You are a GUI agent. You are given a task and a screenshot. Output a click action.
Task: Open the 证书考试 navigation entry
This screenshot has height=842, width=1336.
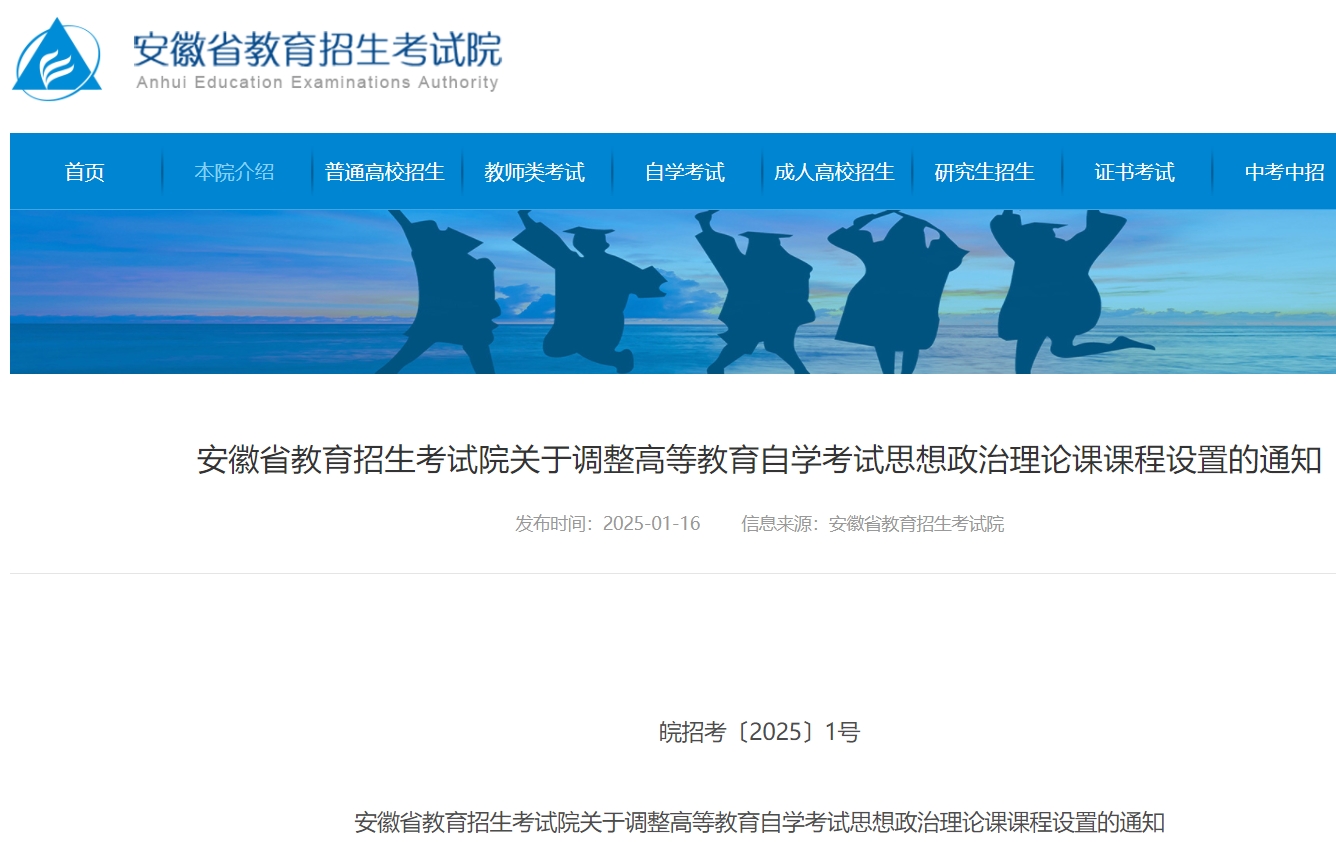tap(1131, 171)
